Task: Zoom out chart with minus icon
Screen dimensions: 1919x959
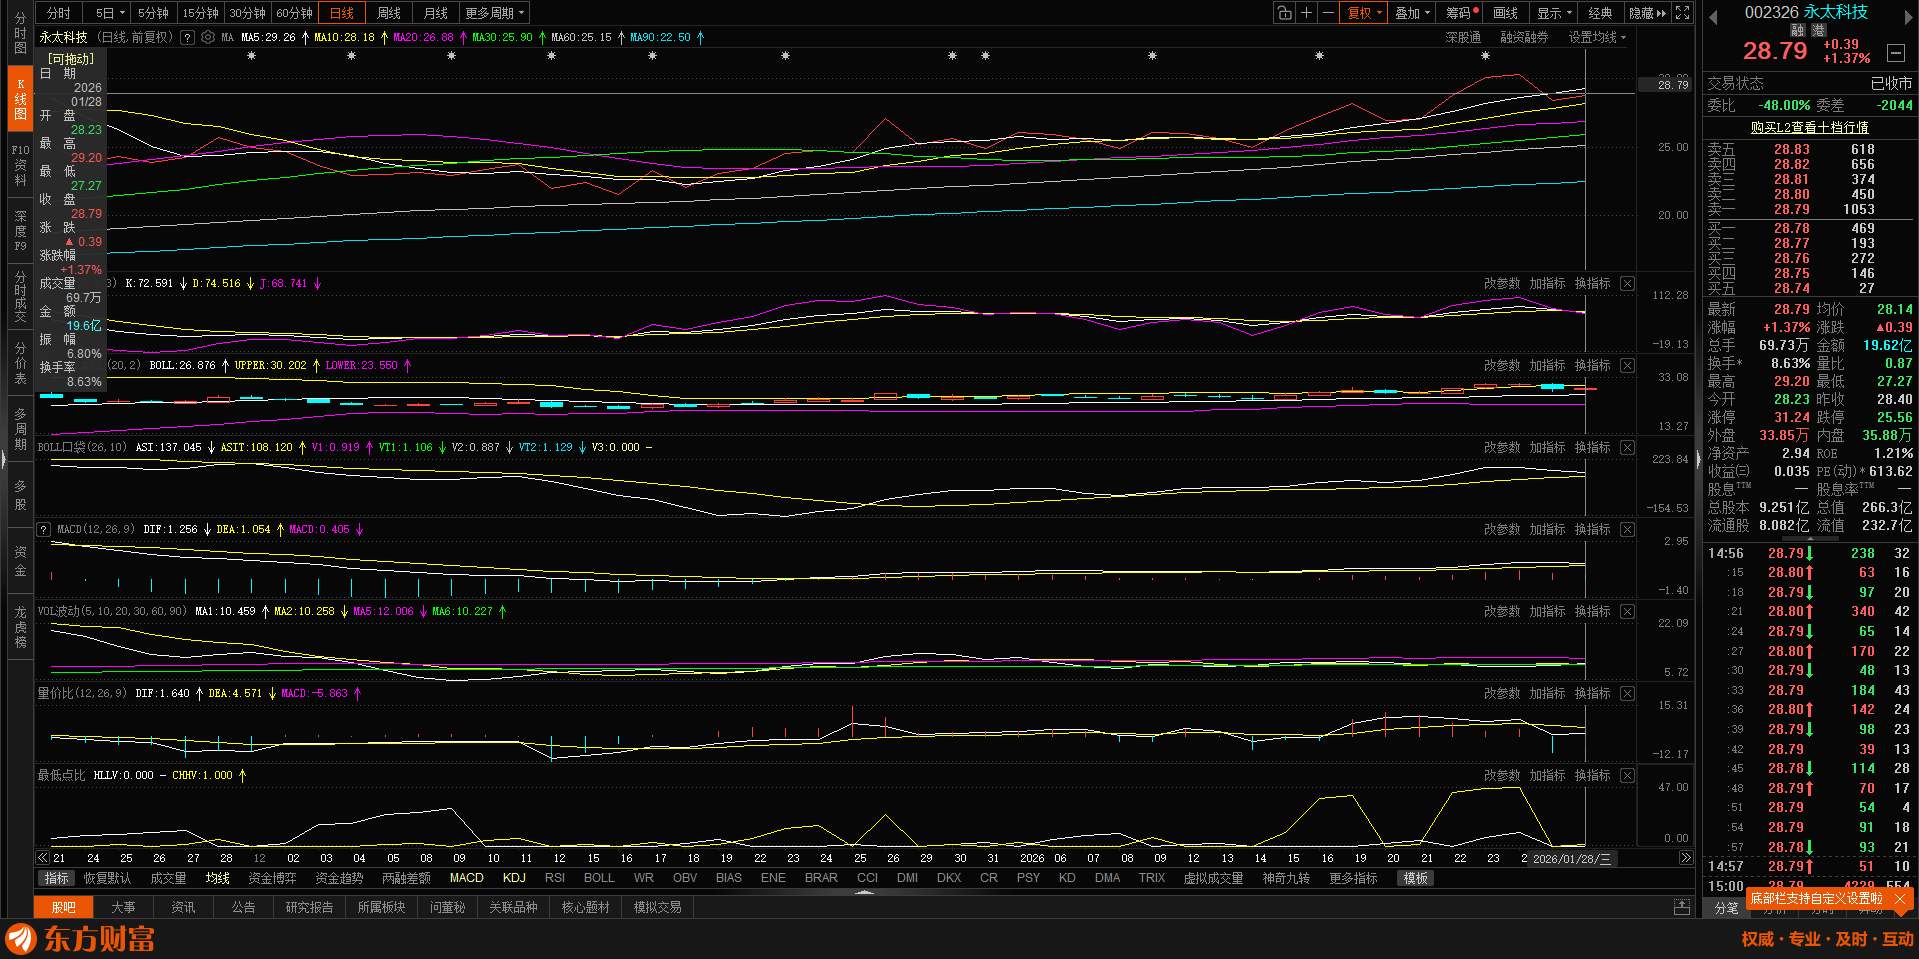Action: coord(1328,13)
